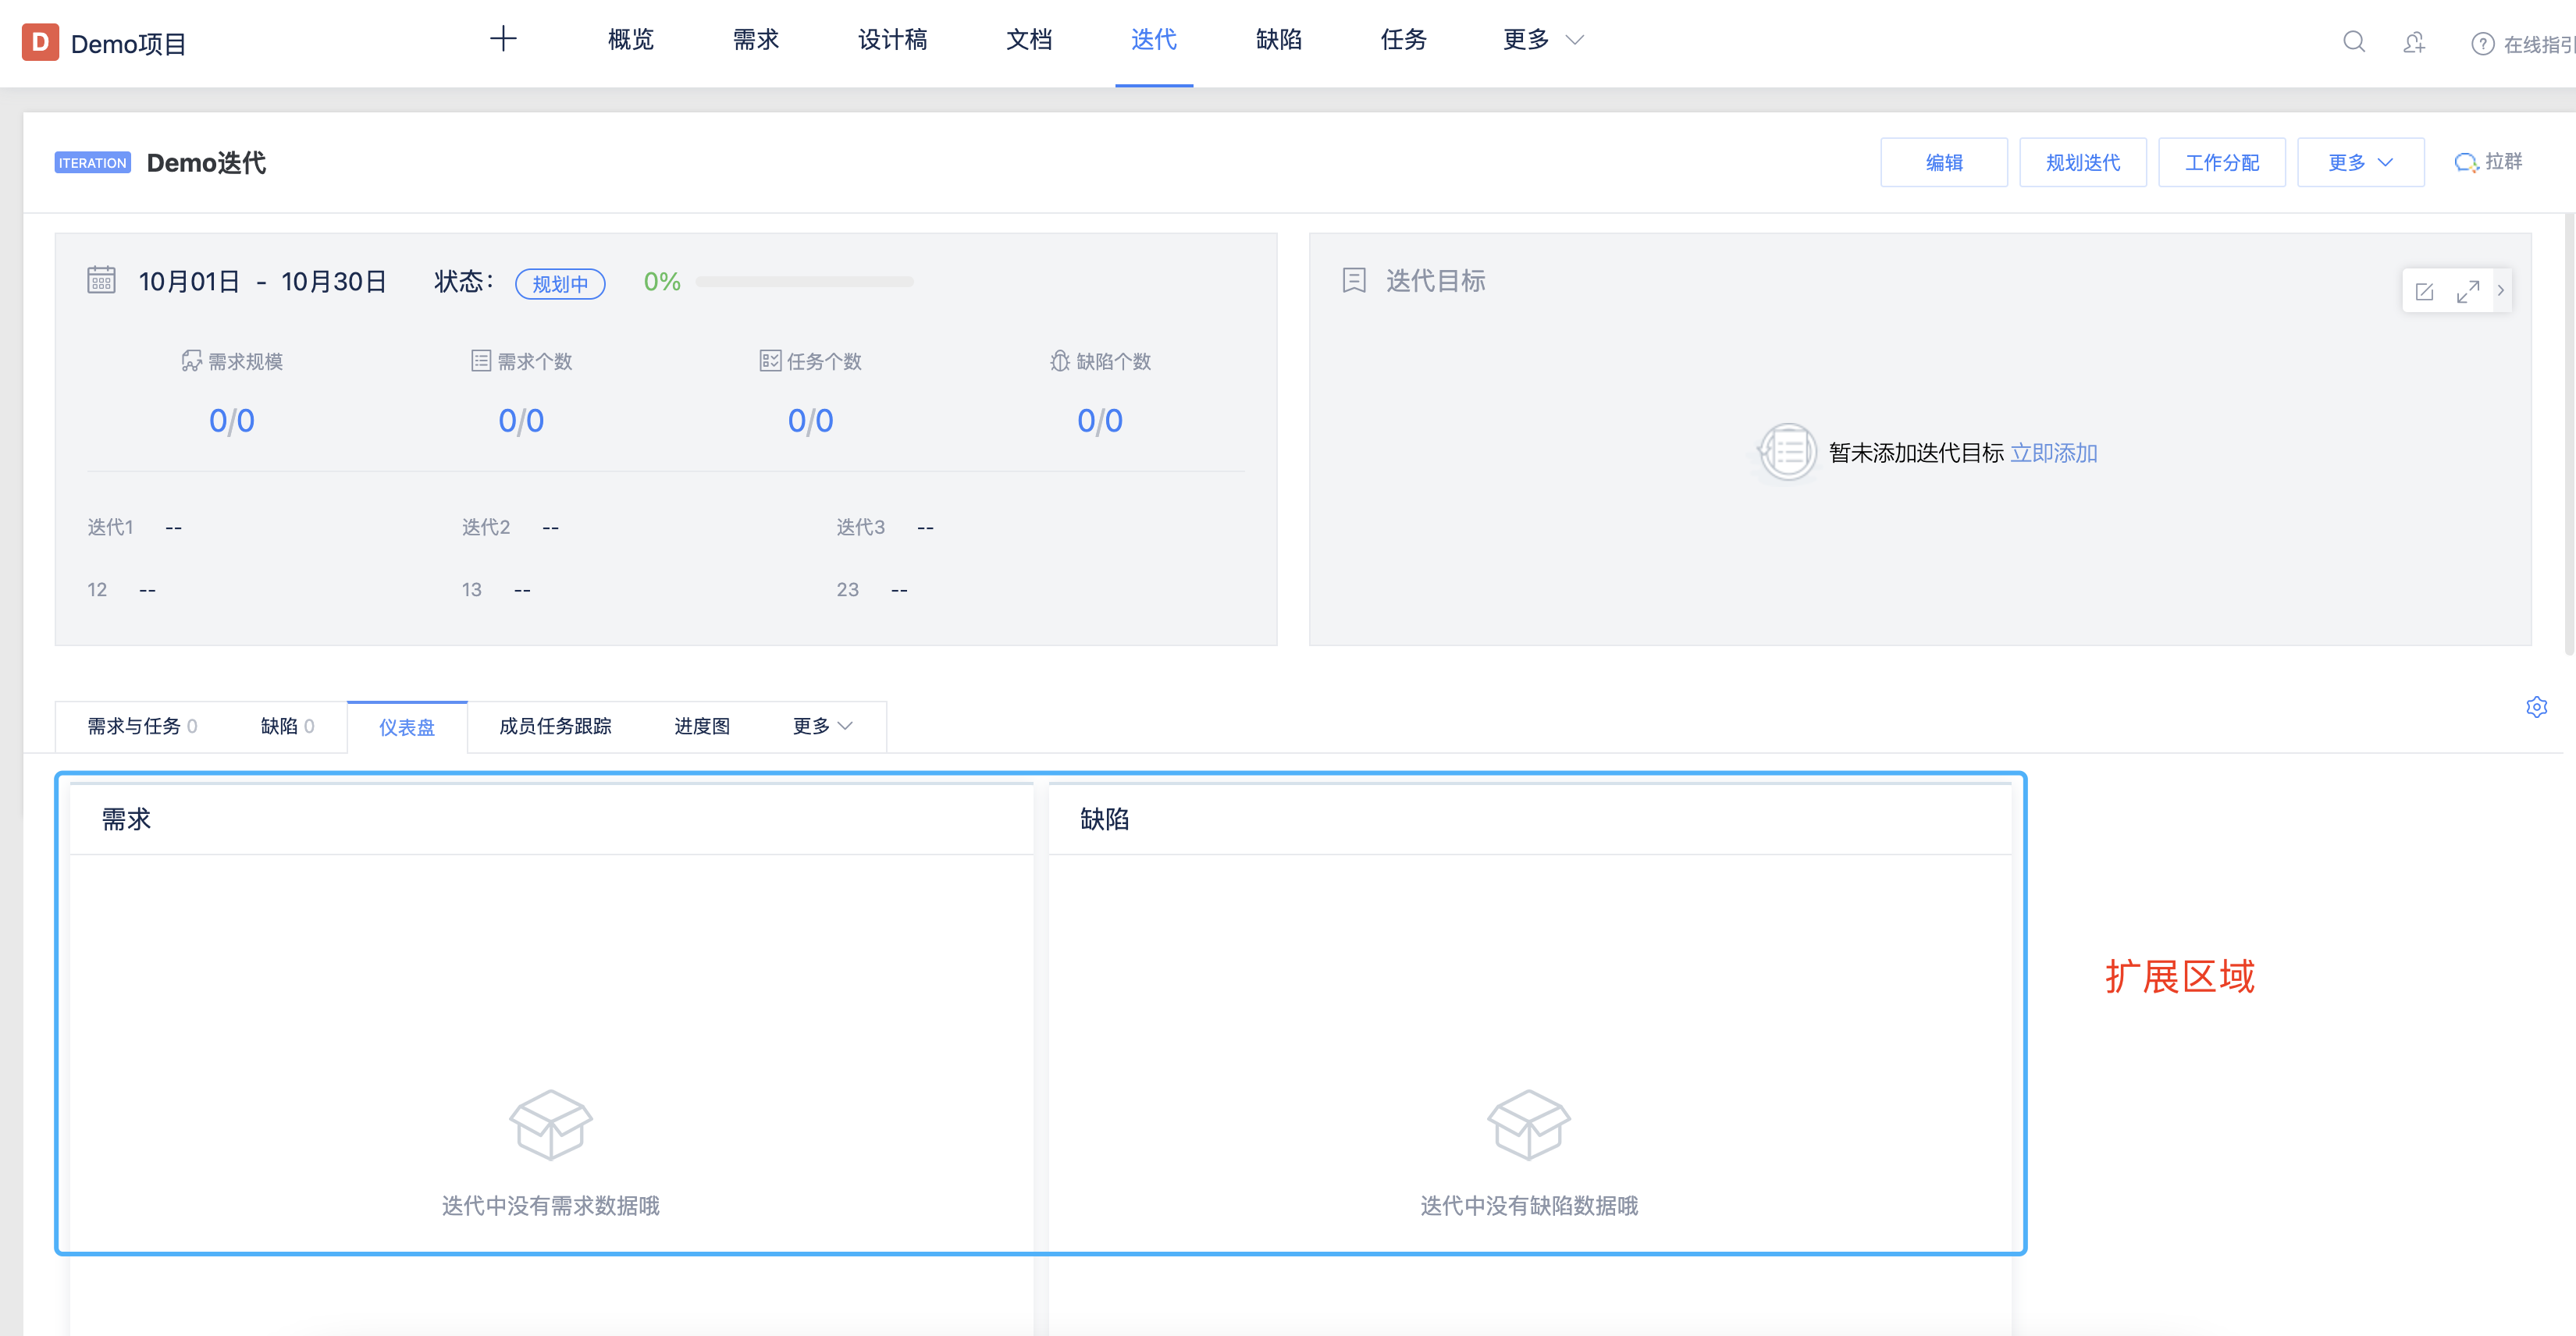
Task: Expand the tab bar 更多 dropdown
Action: click(x=822, y=726)
